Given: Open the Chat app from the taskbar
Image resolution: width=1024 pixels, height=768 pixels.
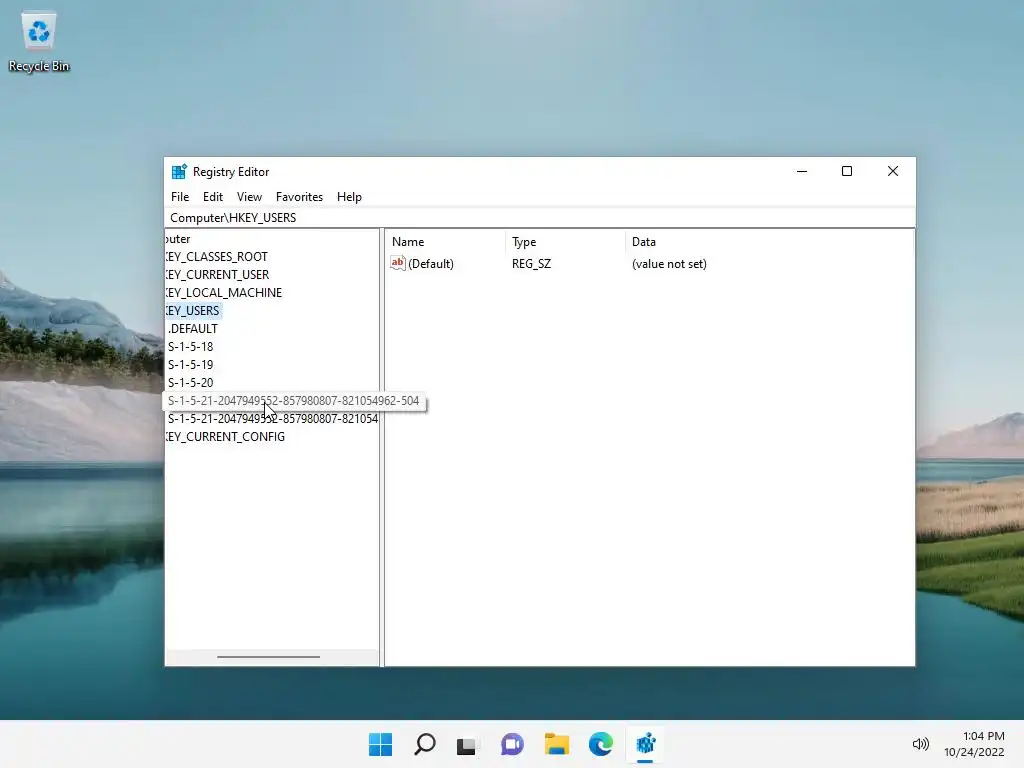Looking at the screenshot, I should click(513, 744).
